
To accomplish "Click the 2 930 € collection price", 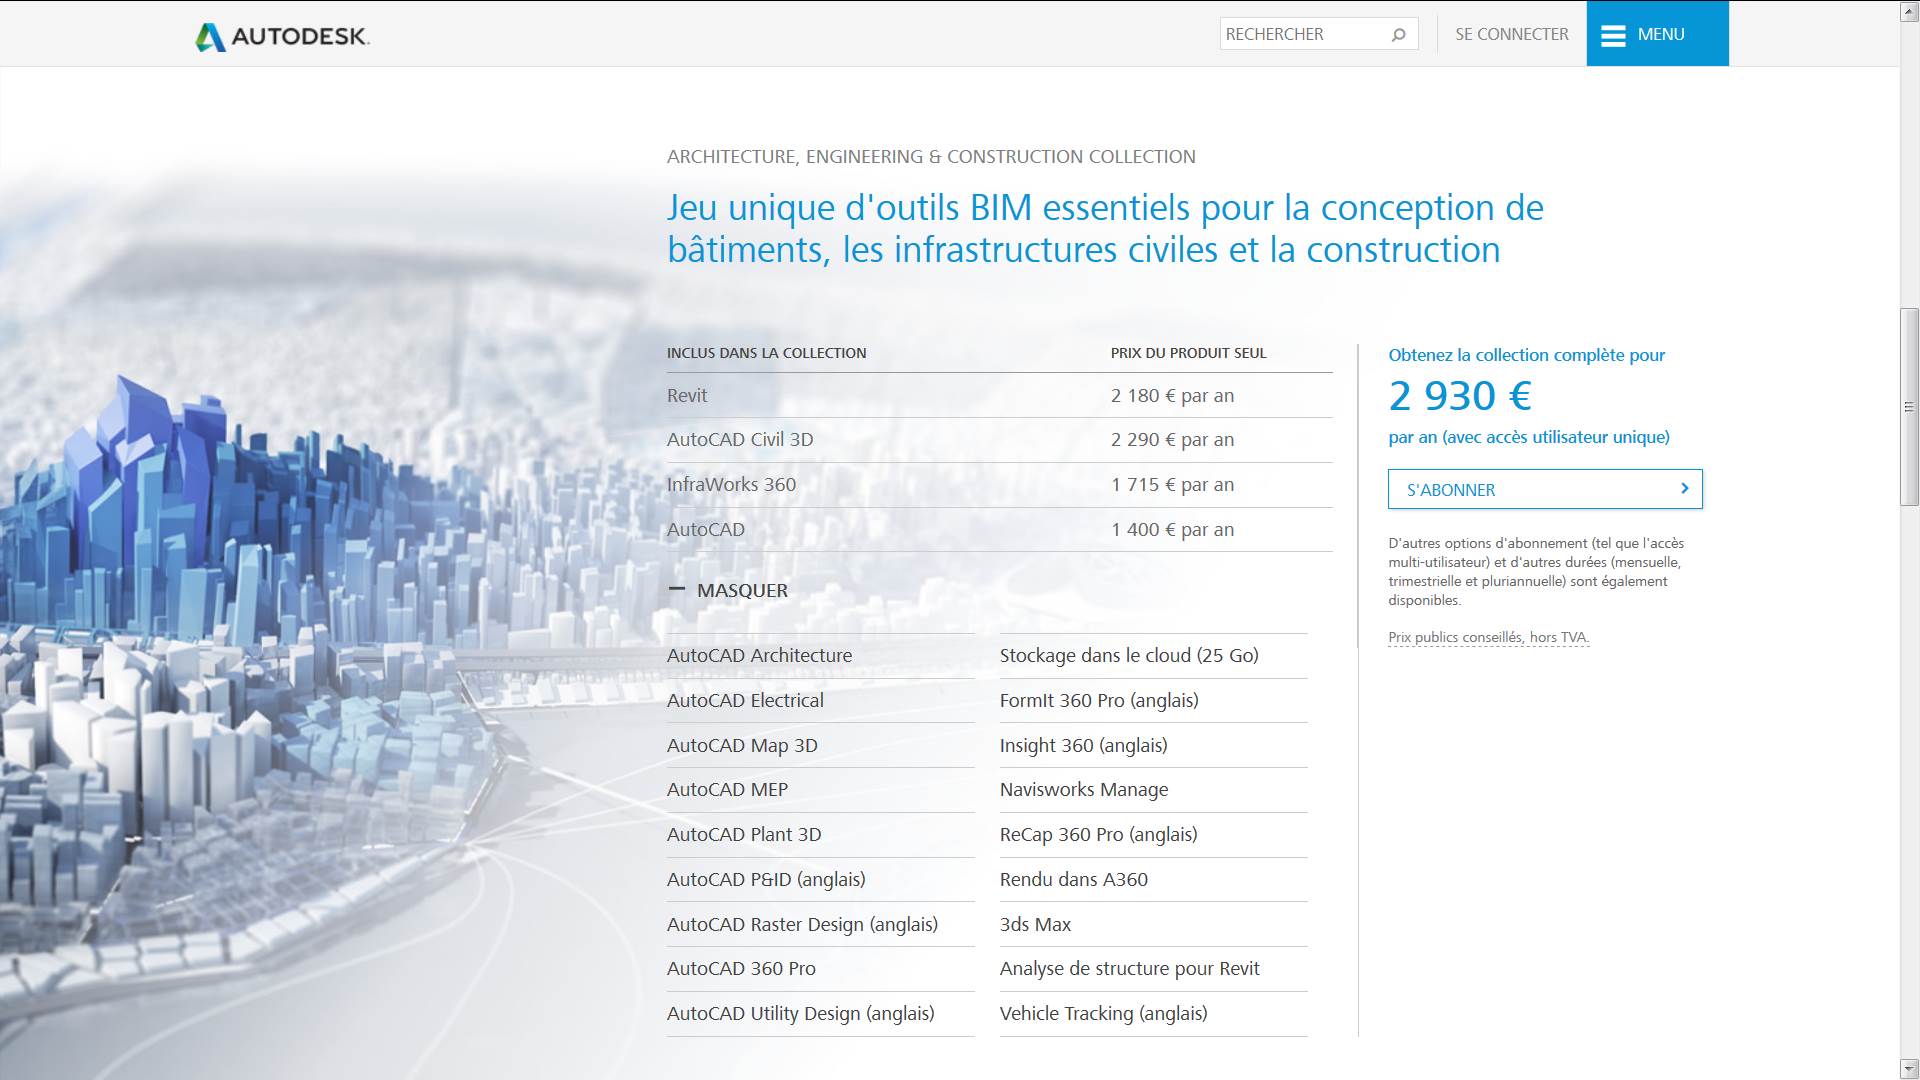I will 1460,396.
